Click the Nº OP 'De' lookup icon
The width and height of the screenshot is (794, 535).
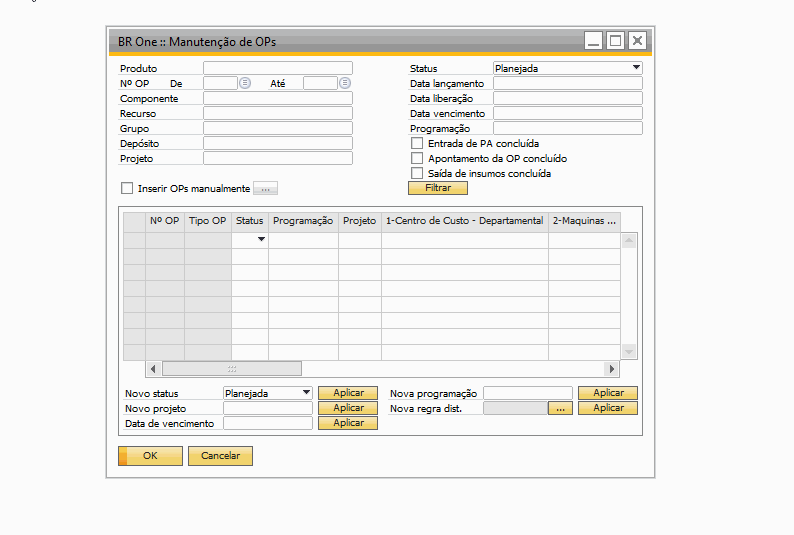point(245,84)
